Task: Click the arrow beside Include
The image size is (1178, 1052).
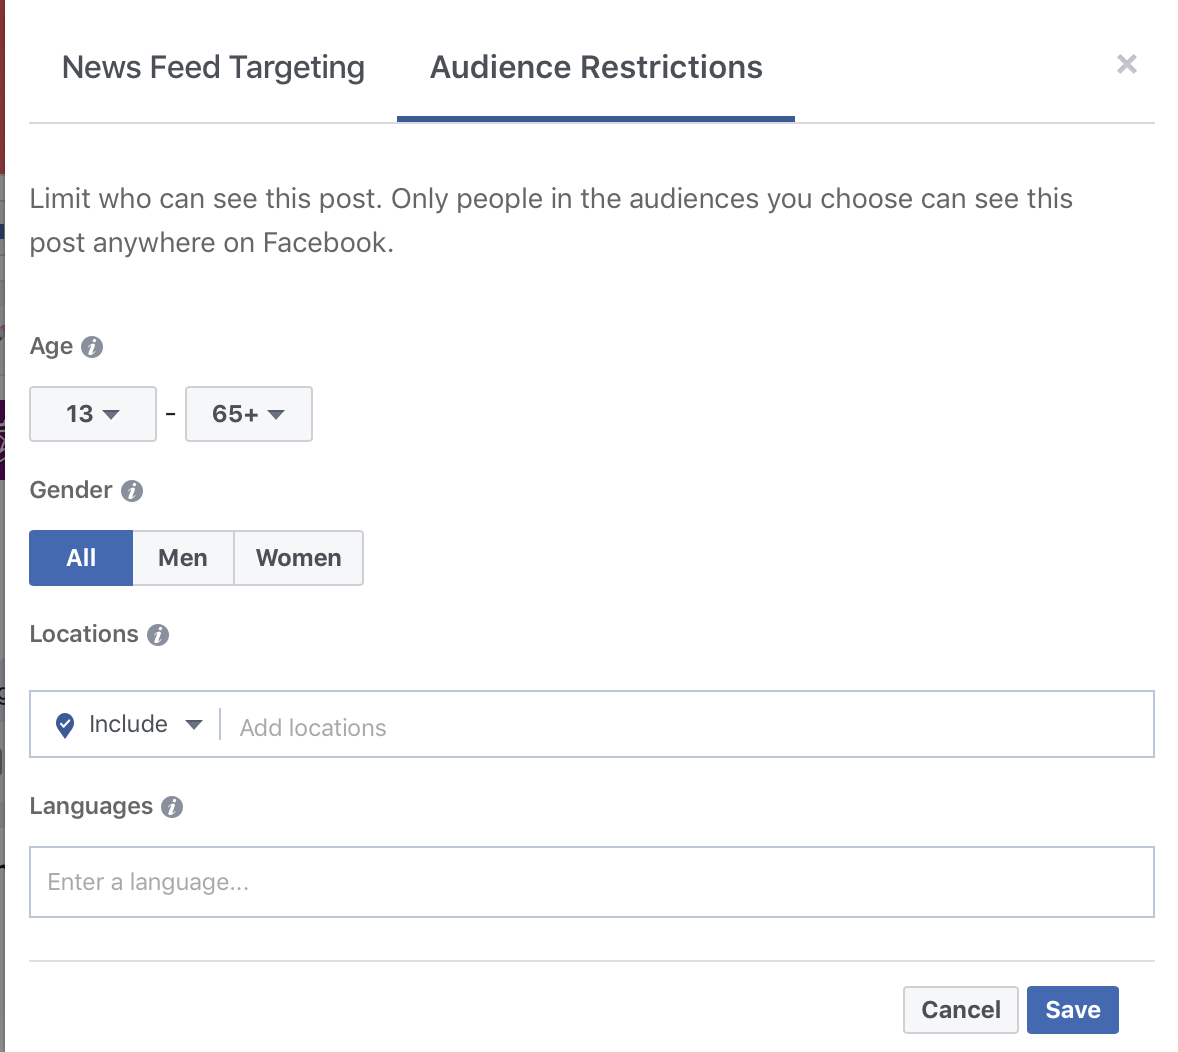Action: (x=194, y=725)
